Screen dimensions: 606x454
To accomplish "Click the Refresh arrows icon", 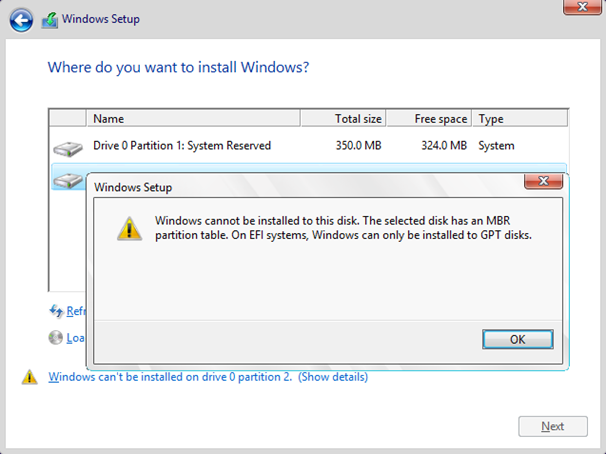I will point(56,311).
